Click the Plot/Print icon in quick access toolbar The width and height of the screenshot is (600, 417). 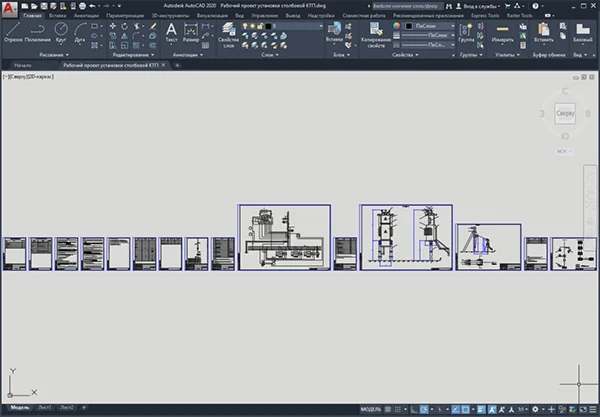pyautogui.click(x=82, y=6)
